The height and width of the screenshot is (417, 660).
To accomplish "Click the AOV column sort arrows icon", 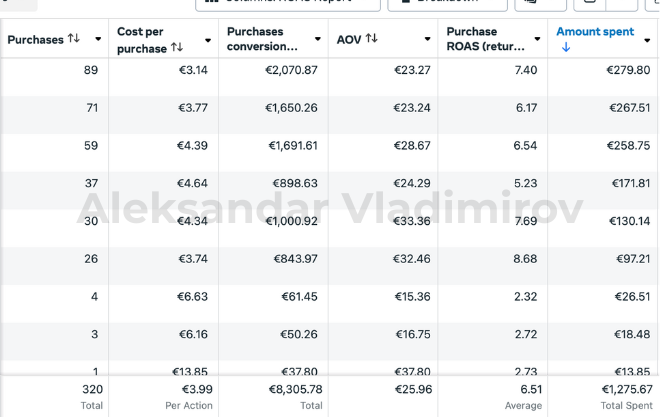I will 371,39.
